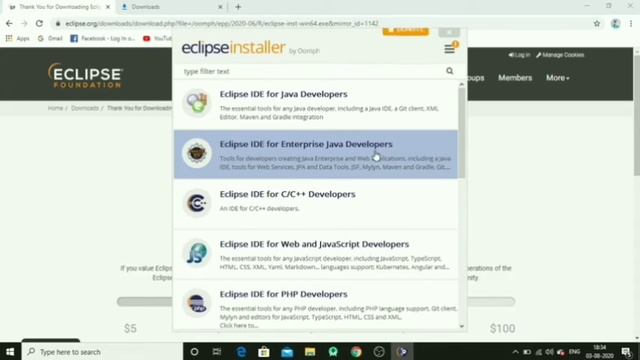Open Cortana circle on taskbar
The width and height of the screenshot is (640, 360).
[x=194, y=351]
